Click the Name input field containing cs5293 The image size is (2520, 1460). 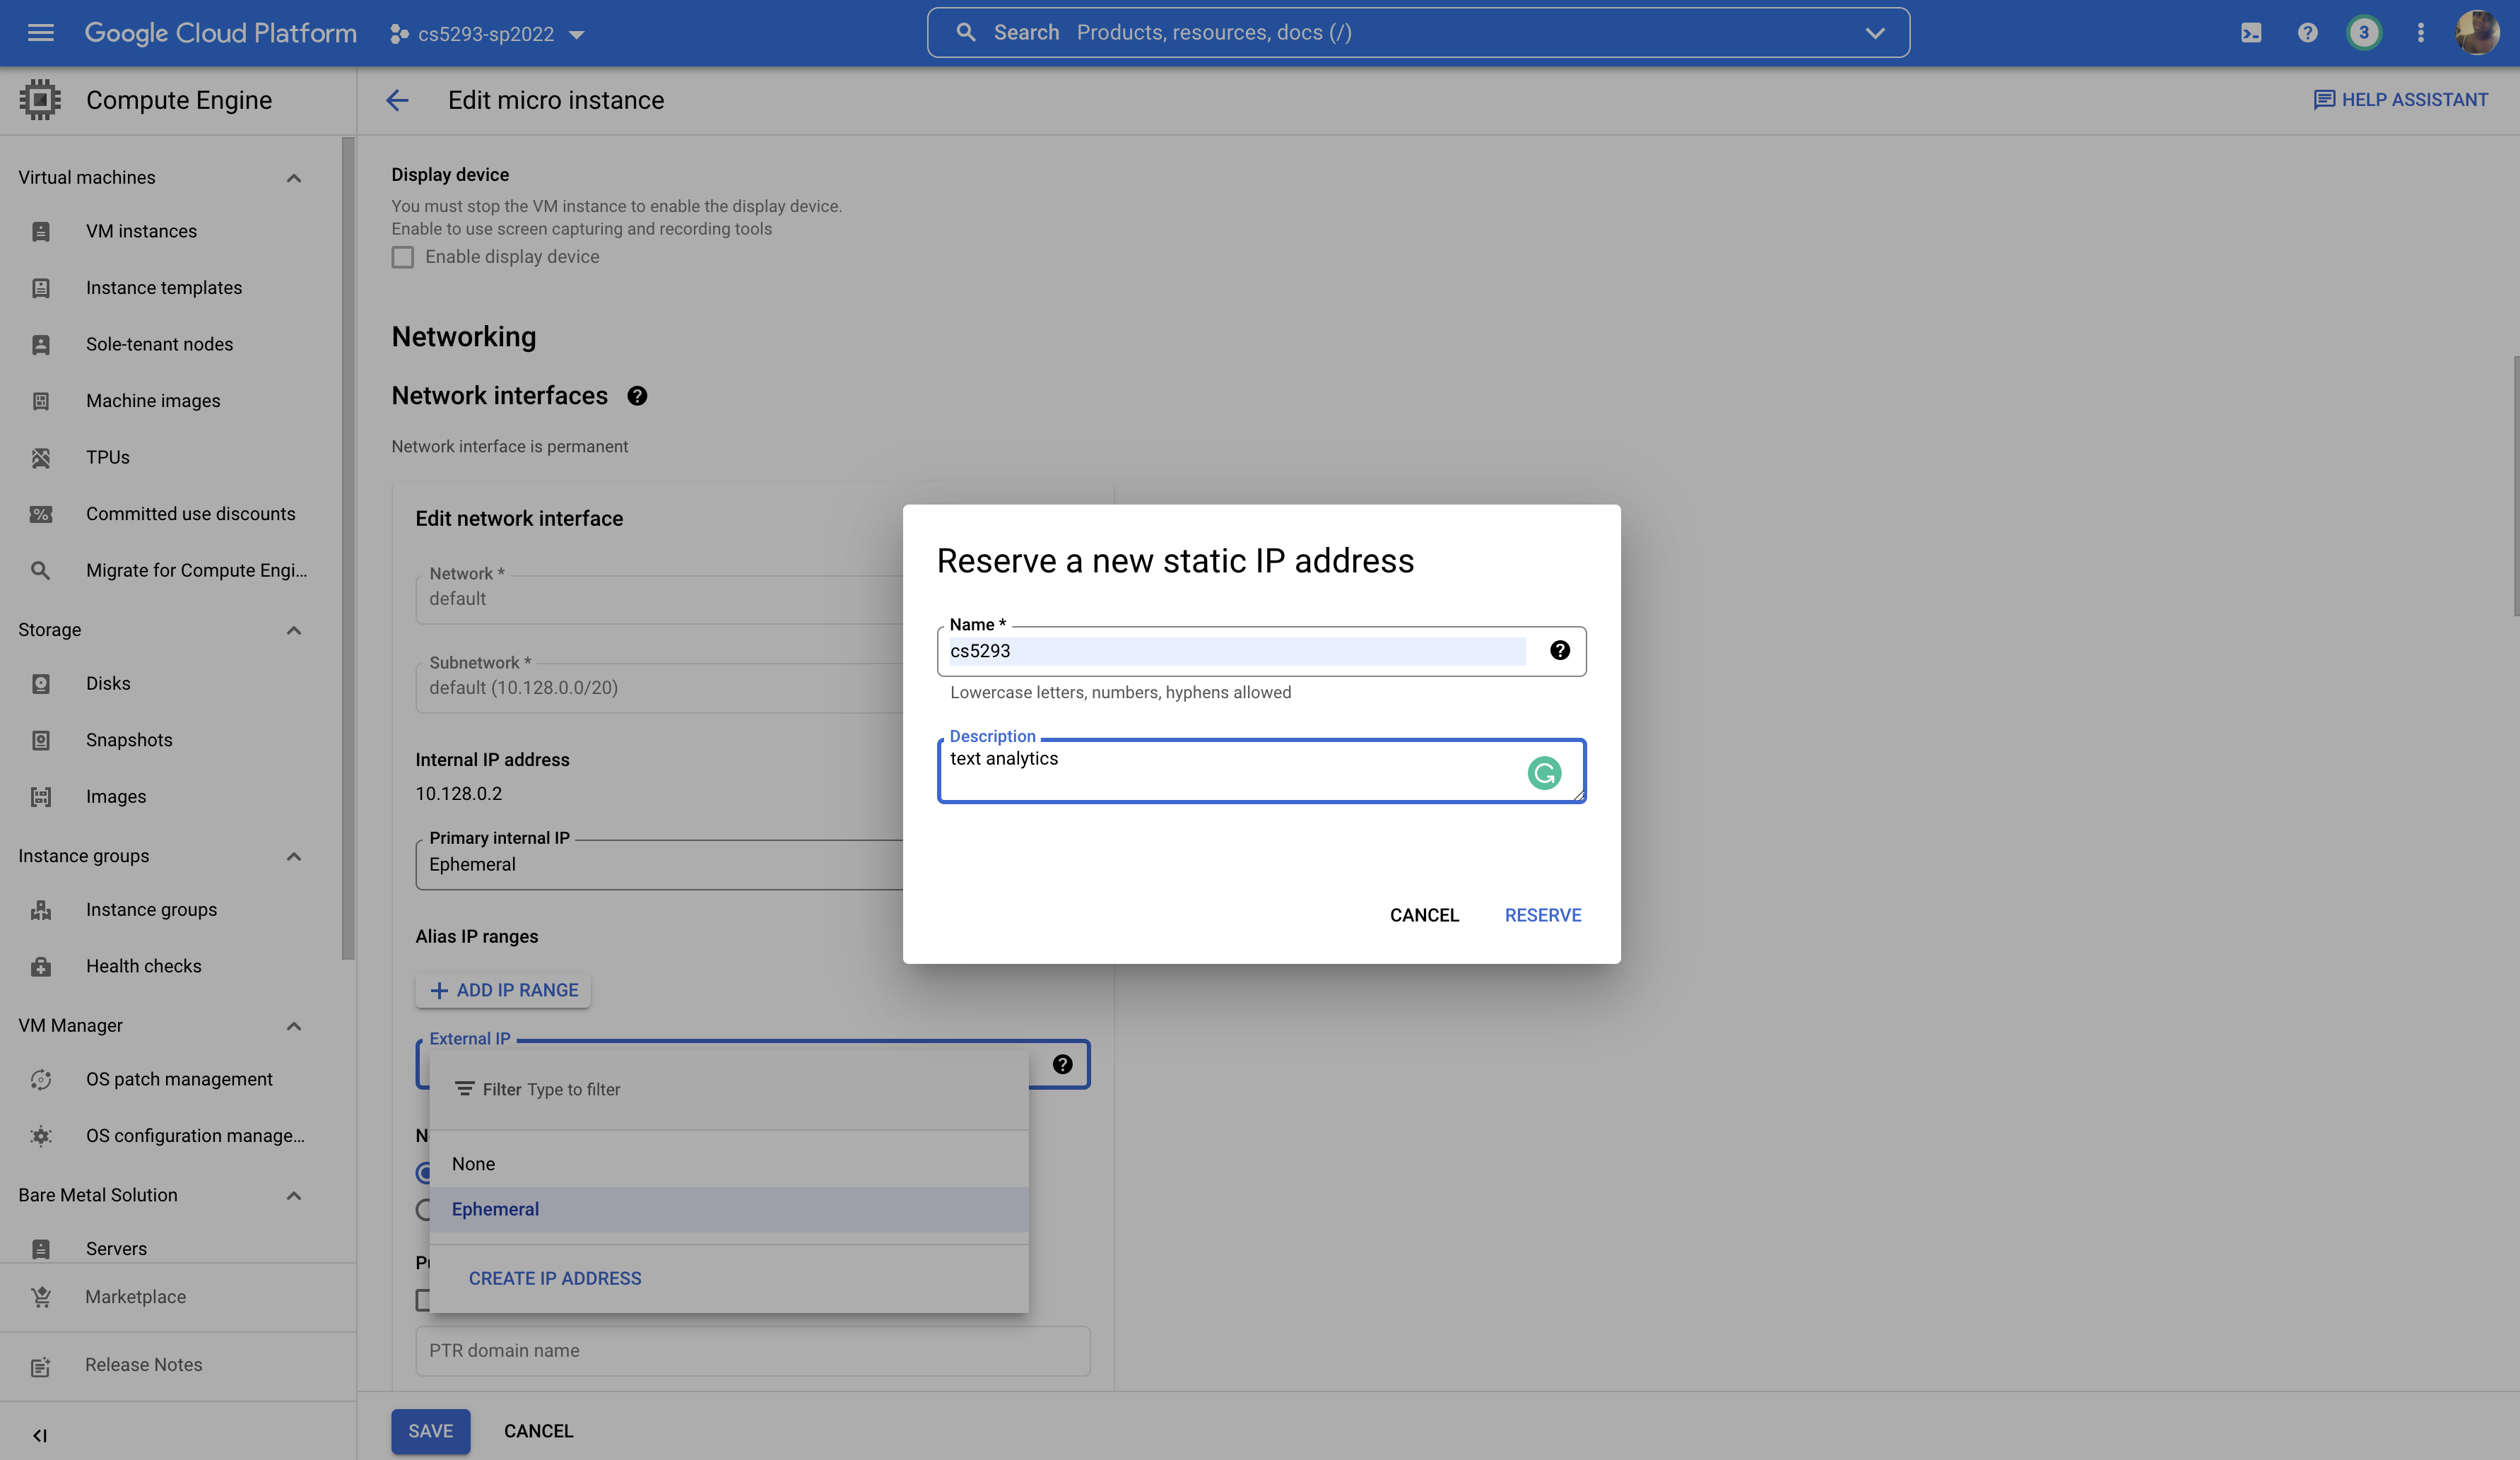[x=1236, y=651]
